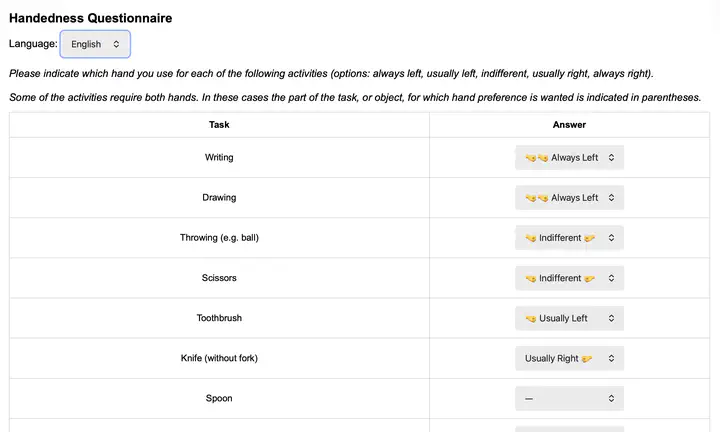Click the "Language:" label text
Viewport: 720px width, 432px height.
click(x=33, y=44)
